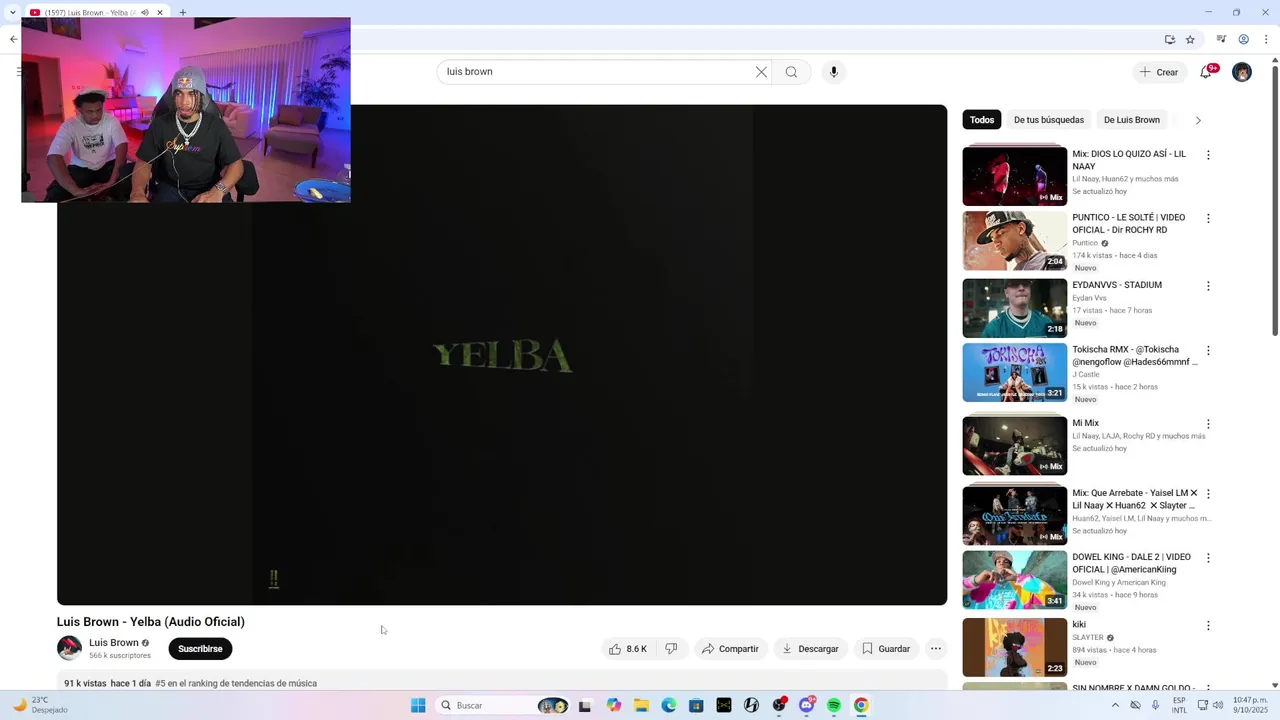Viewport: 1280px width, 720px height.
Task: Save the video with Guardar
Action: [886, 649]
